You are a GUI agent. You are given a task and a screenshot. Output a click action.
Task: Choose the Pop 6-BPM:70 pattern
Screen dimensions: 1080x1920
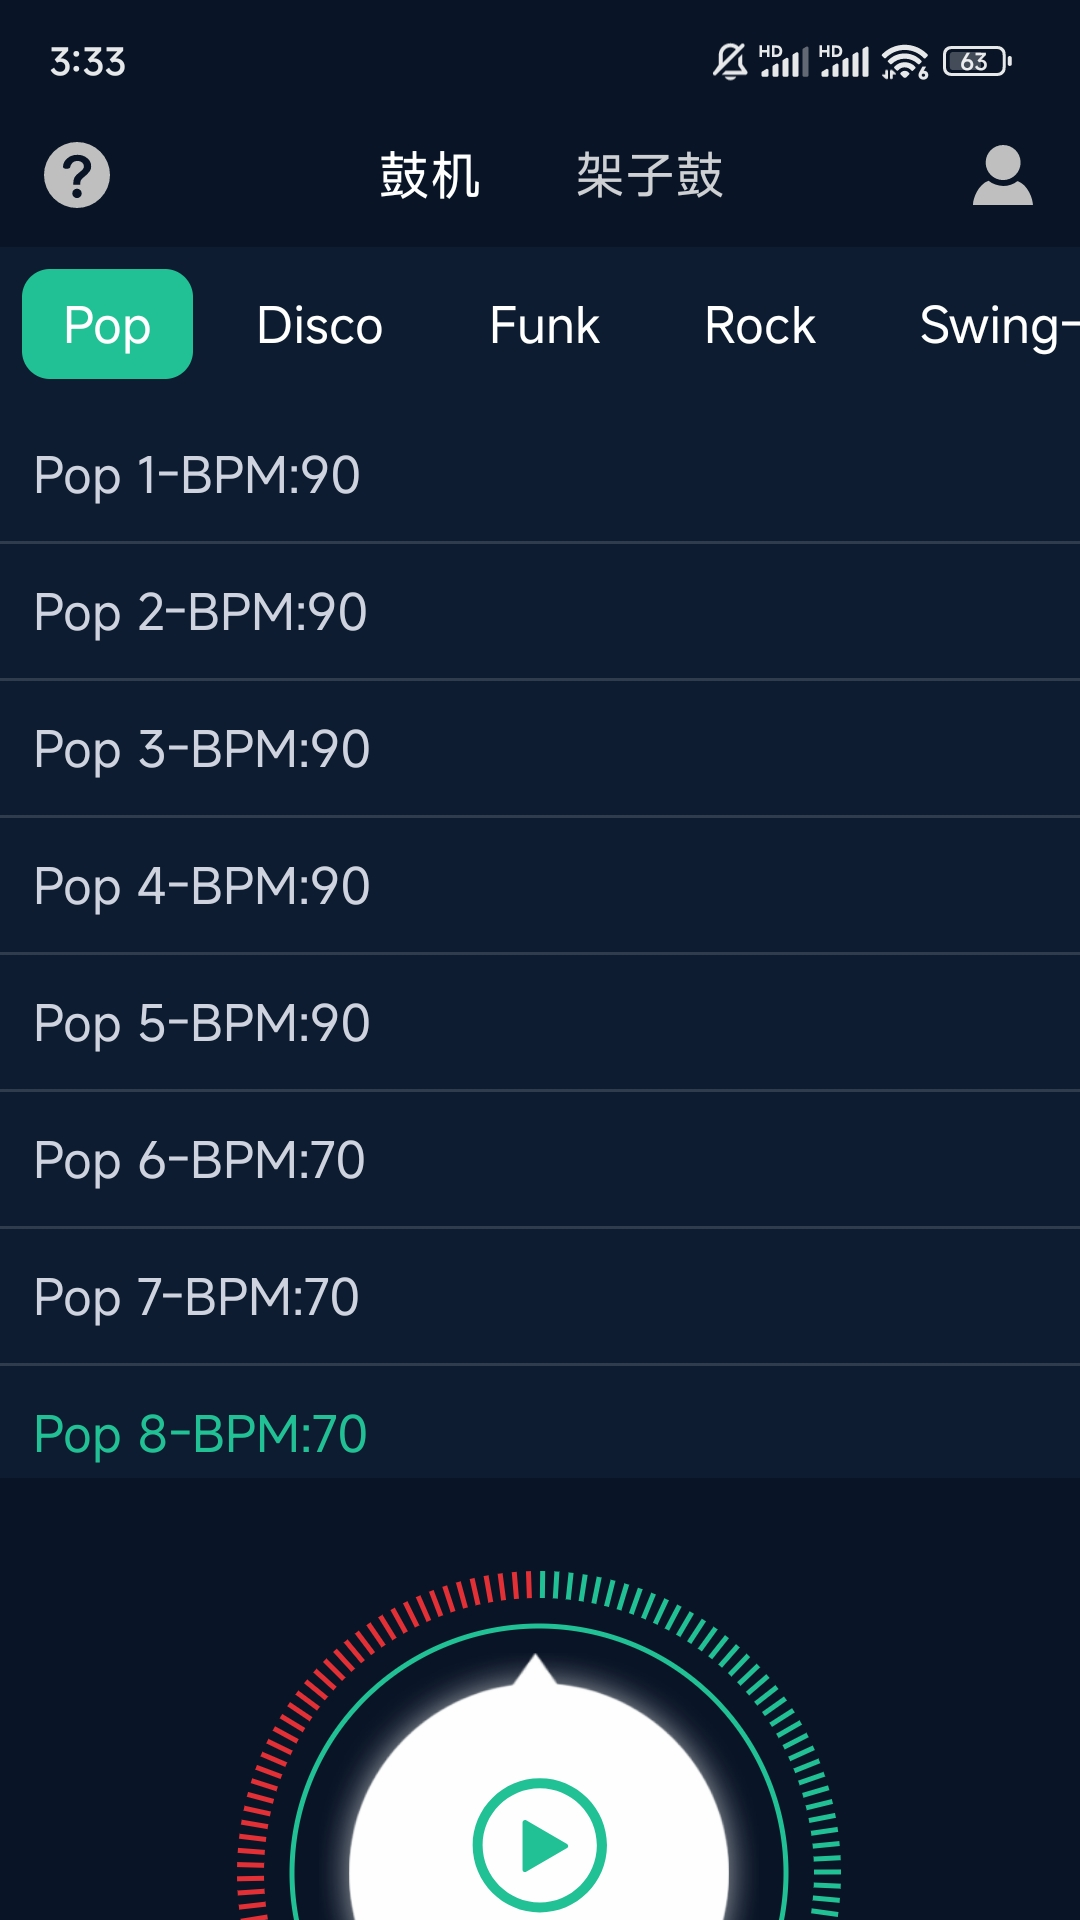point(199,1160)
